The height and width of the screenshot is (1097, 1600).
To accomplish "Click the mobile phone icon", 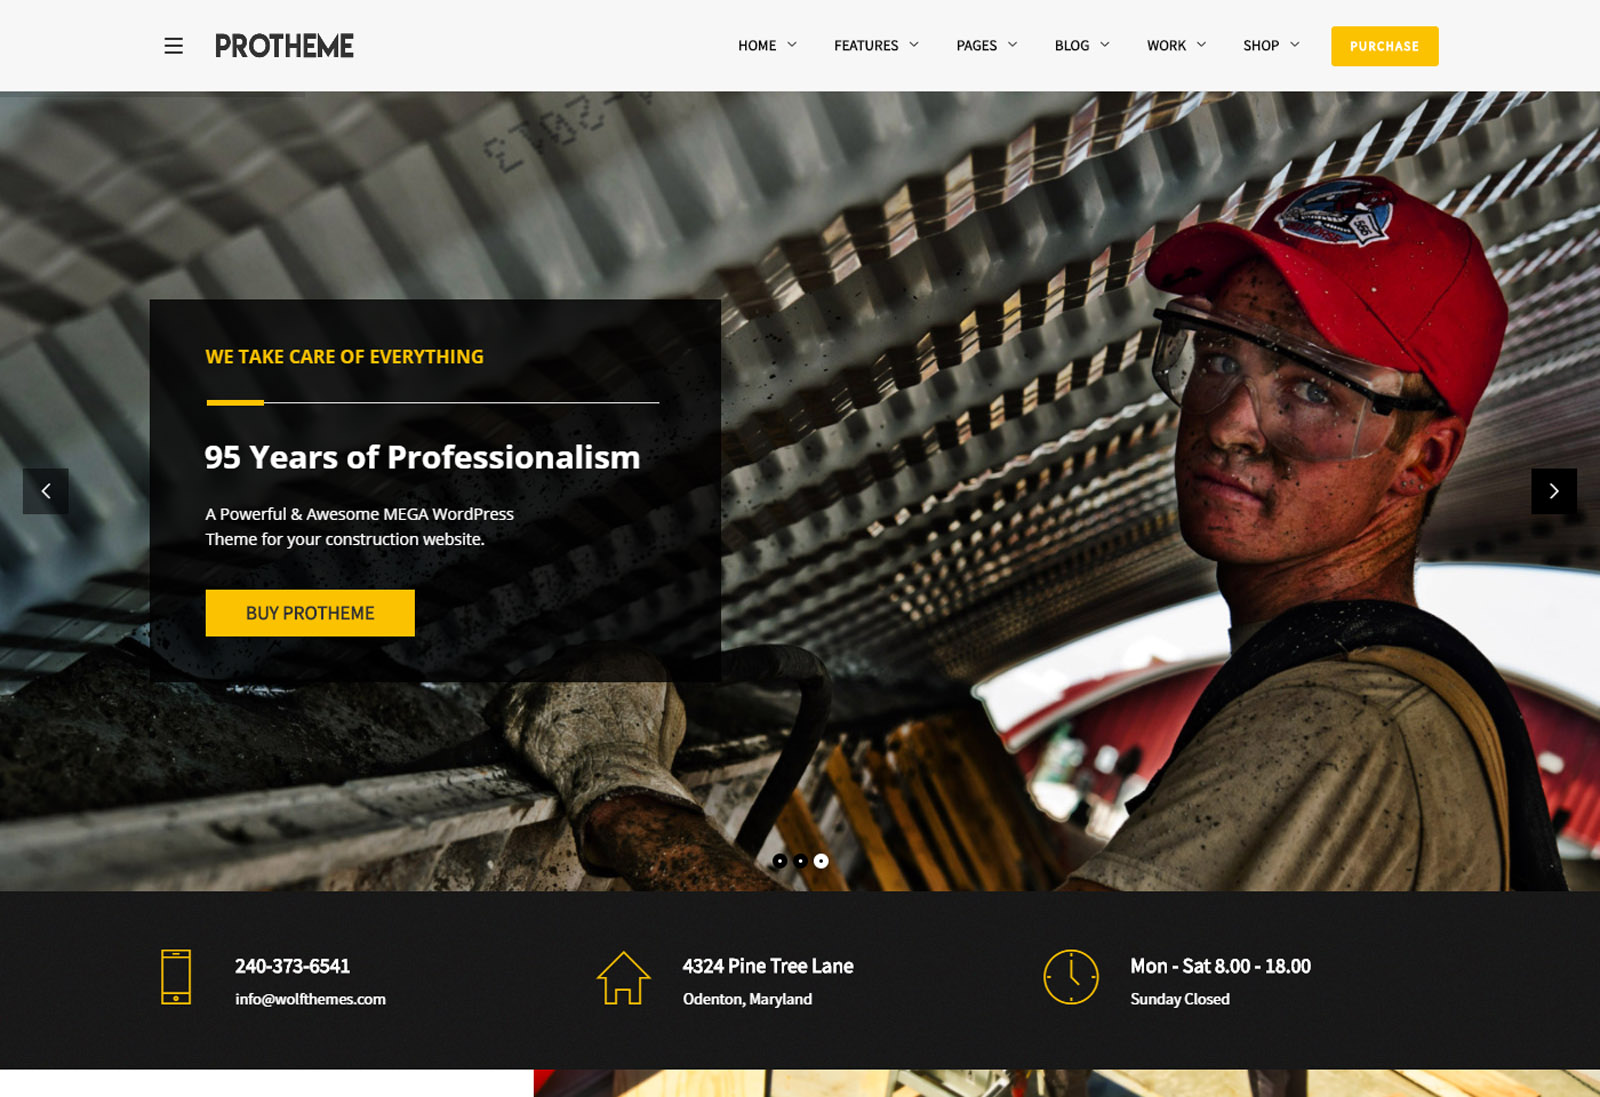I will (176, 977).
